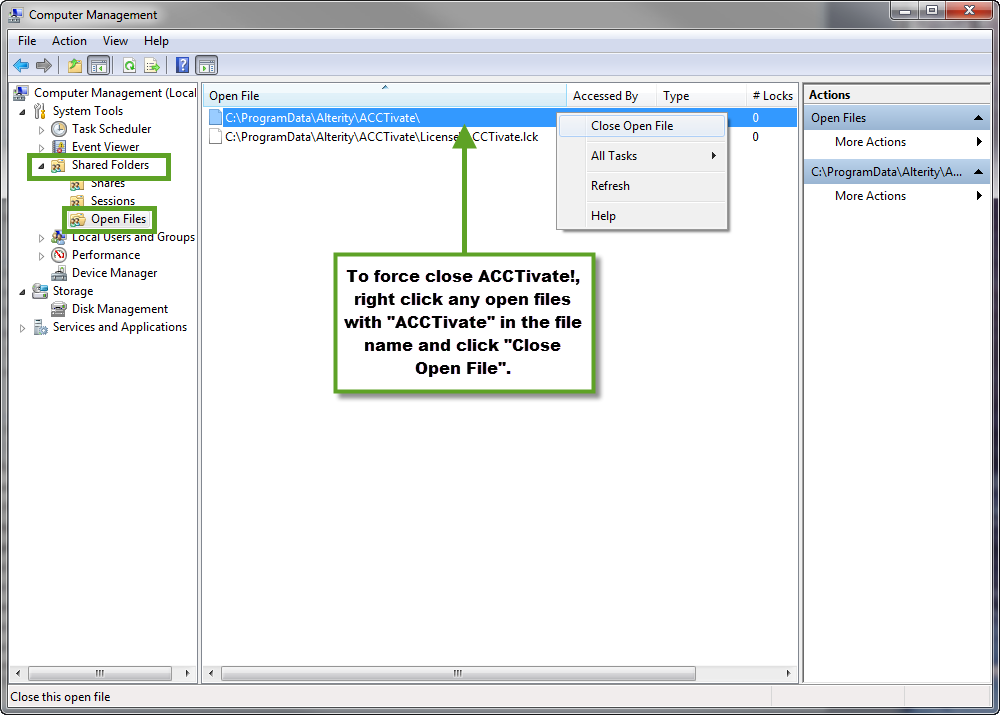Toggle the Show/Hide Console Tree icon
Screen dimensions: 1000x715
click(99, 65)
